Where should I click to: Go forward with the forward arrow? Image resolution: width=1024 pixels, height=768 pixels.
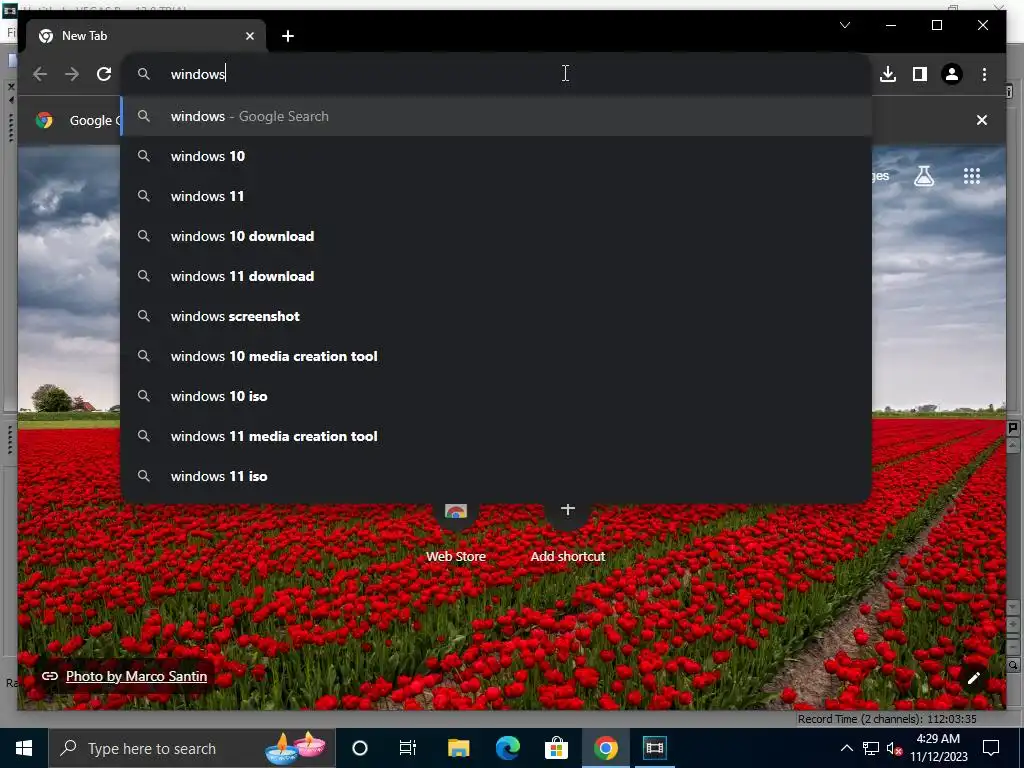72,74
